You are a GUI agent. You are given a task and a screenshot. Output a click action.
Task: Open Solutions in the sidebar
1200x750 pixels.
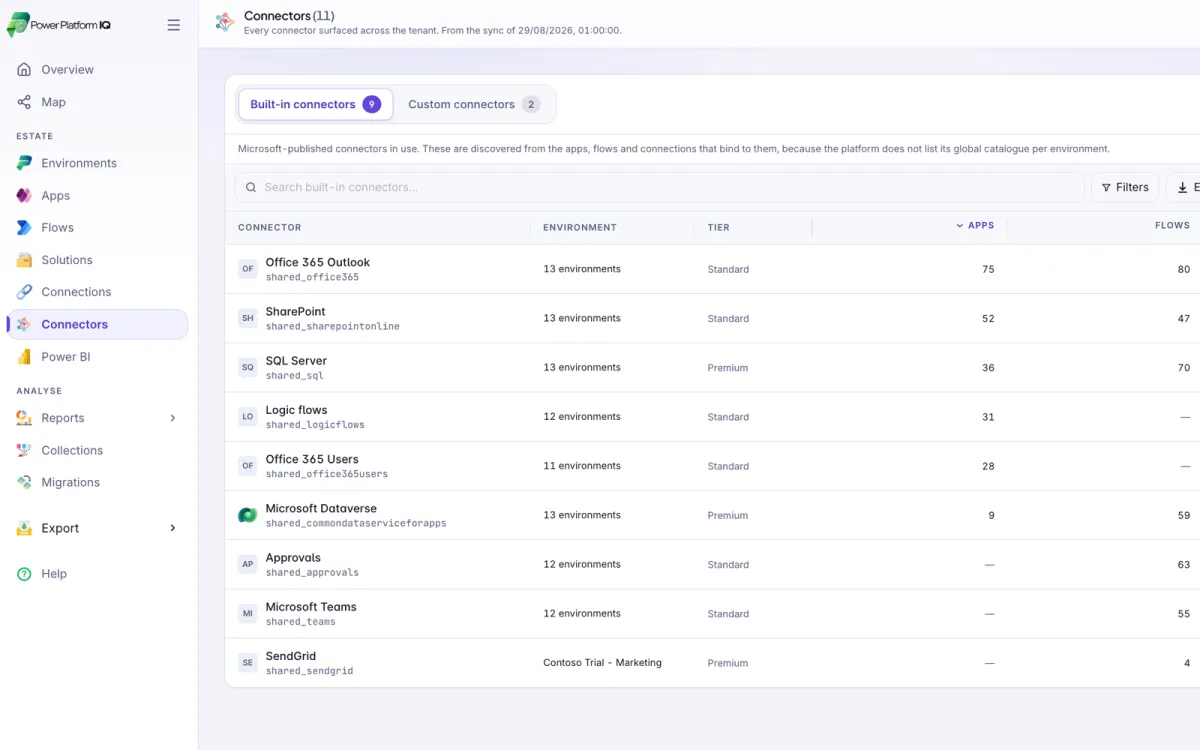click(x=97, y=260)
